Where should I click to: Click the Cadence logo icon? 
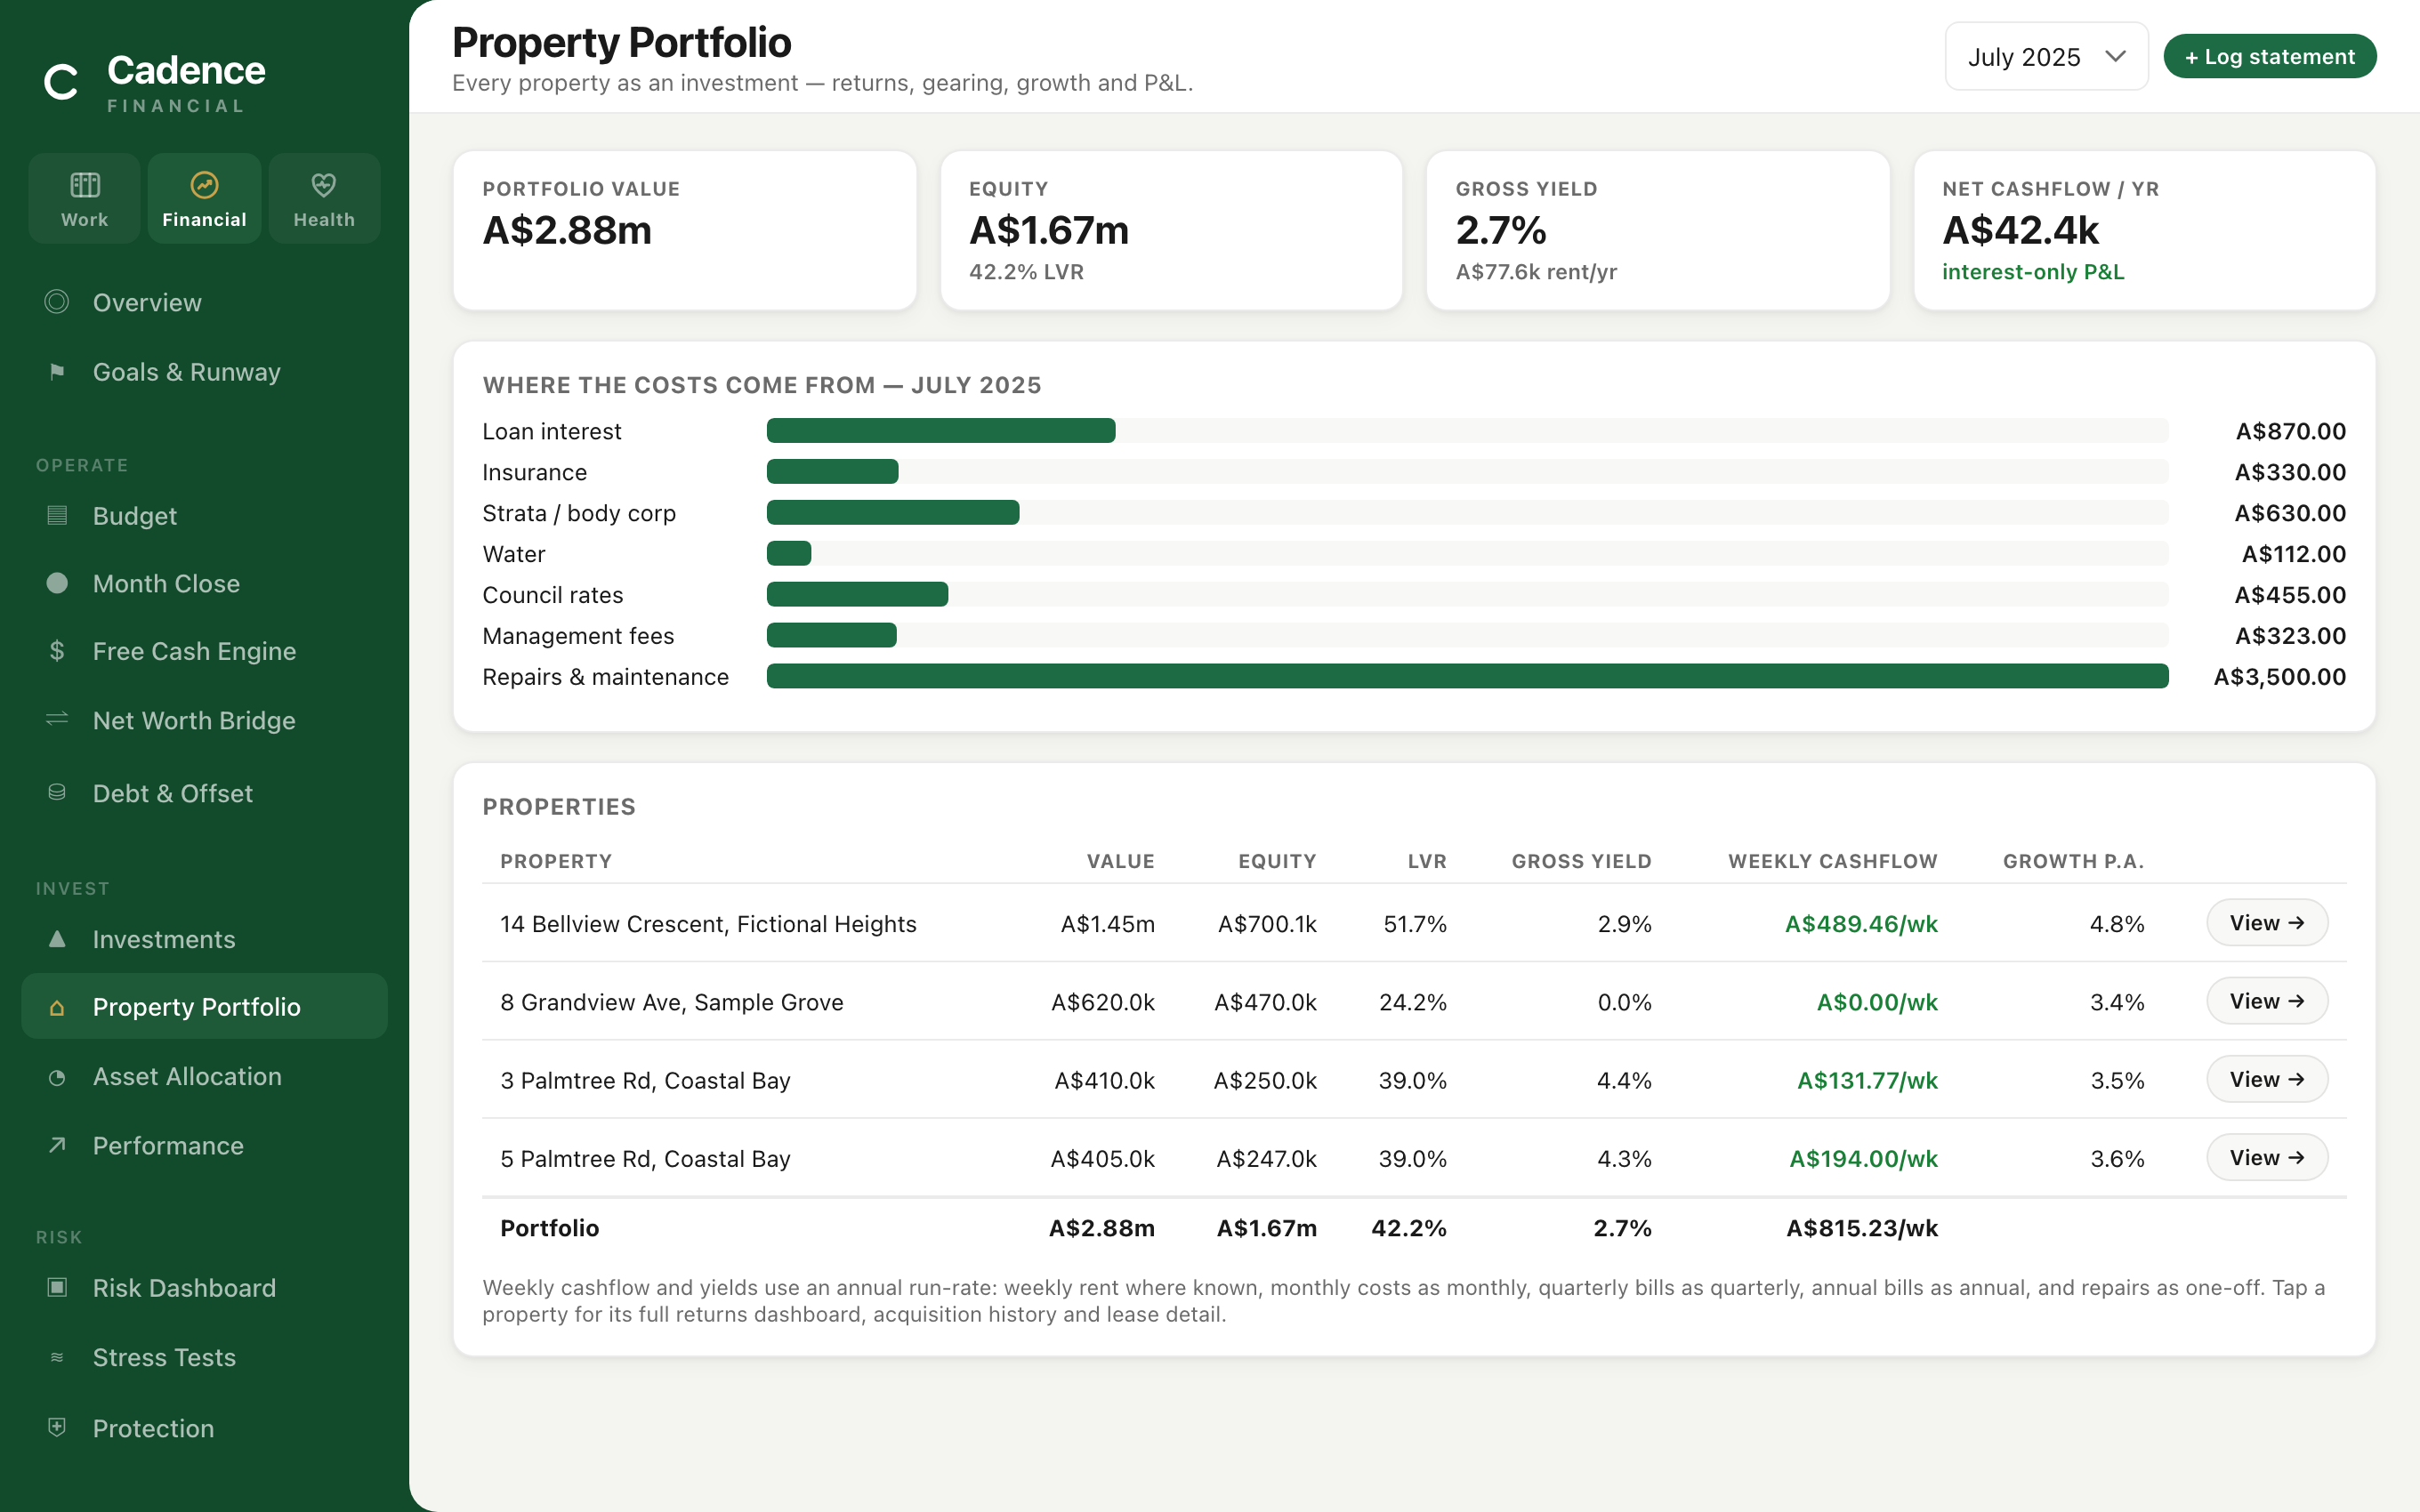click(61, 82)
